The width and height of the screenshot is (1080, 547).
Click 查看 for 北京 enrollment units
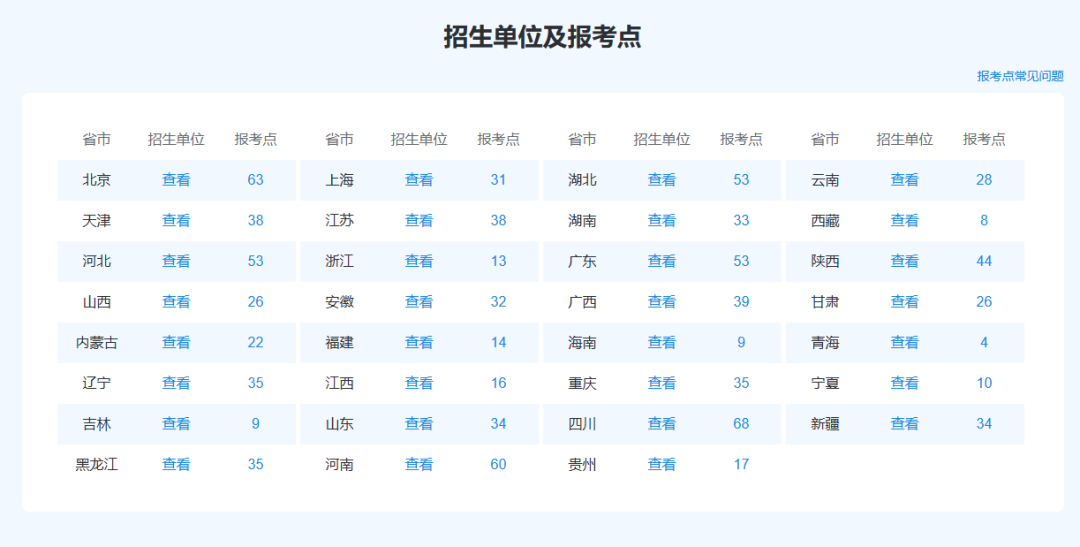[x=176, y=180]
